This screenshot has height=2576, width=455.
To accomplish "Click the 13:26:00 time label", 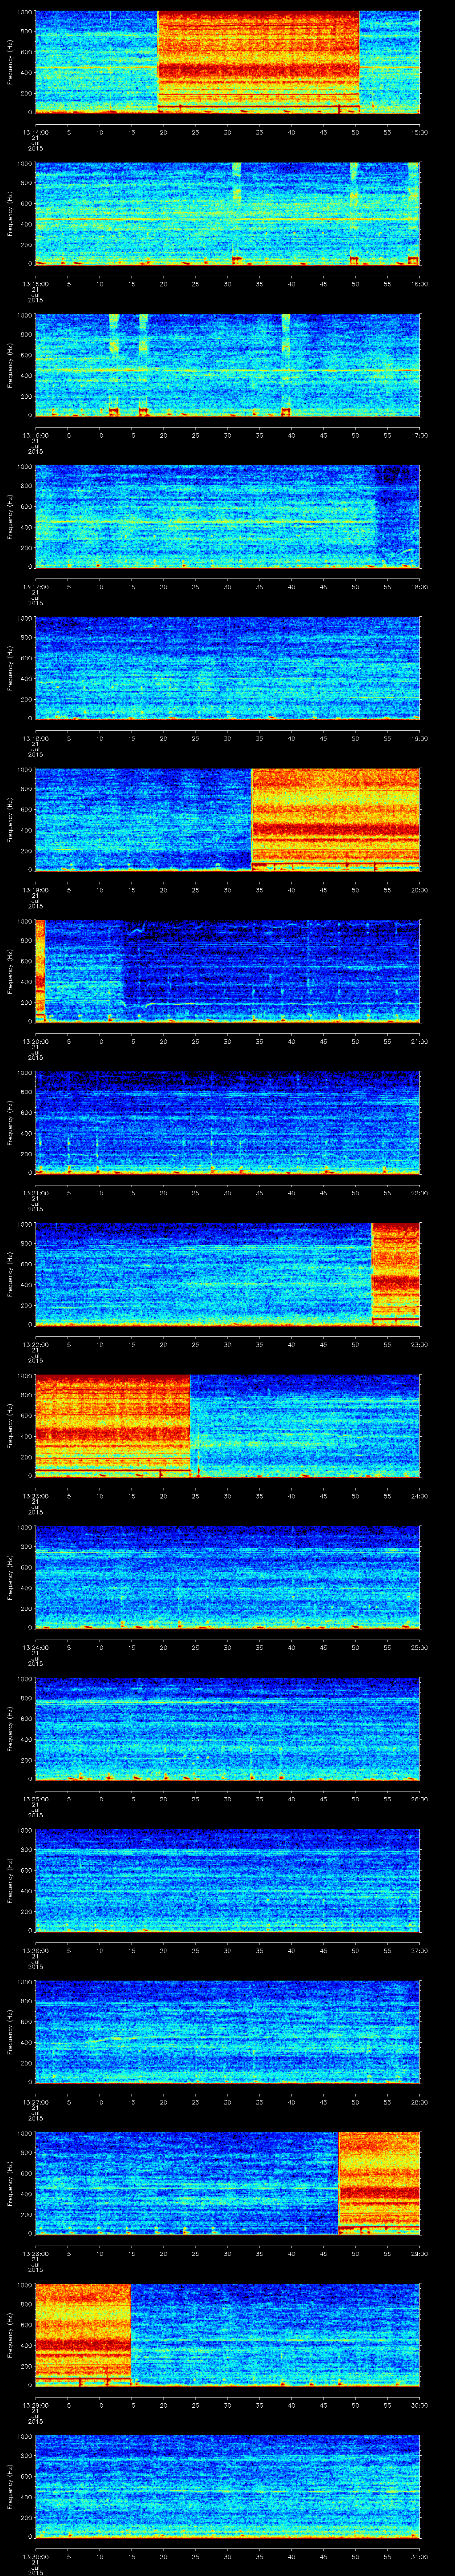I will coord(35,1950).
